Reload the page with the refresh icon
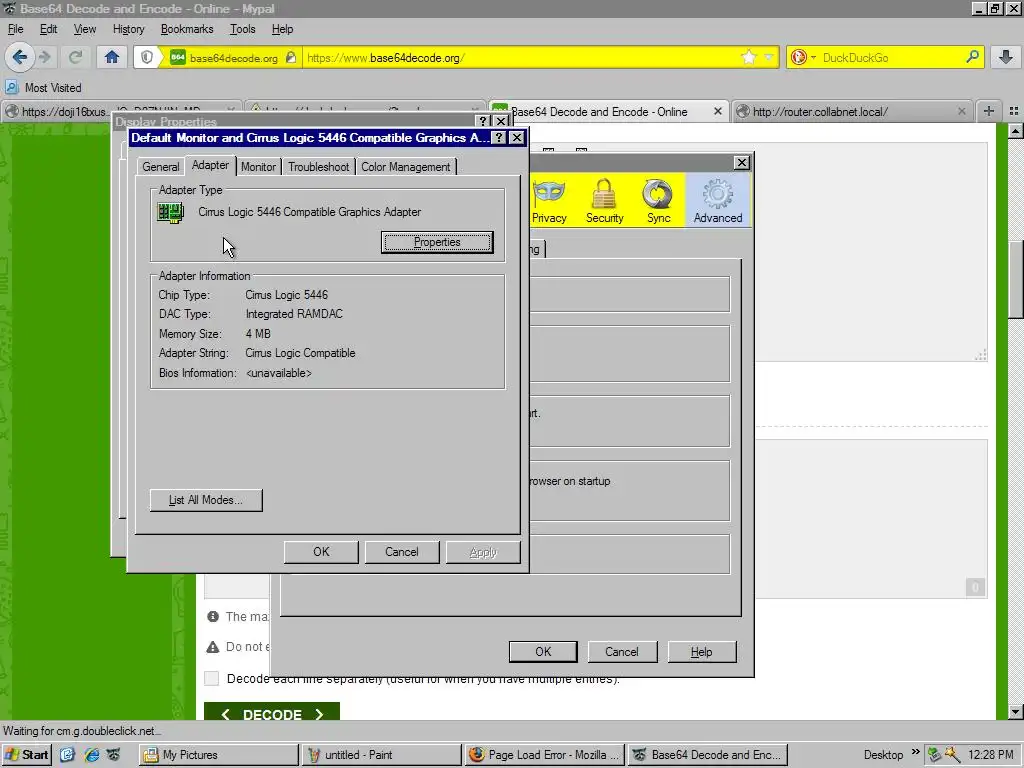The width and height of the screenshot is (1024, 768). 76,57
